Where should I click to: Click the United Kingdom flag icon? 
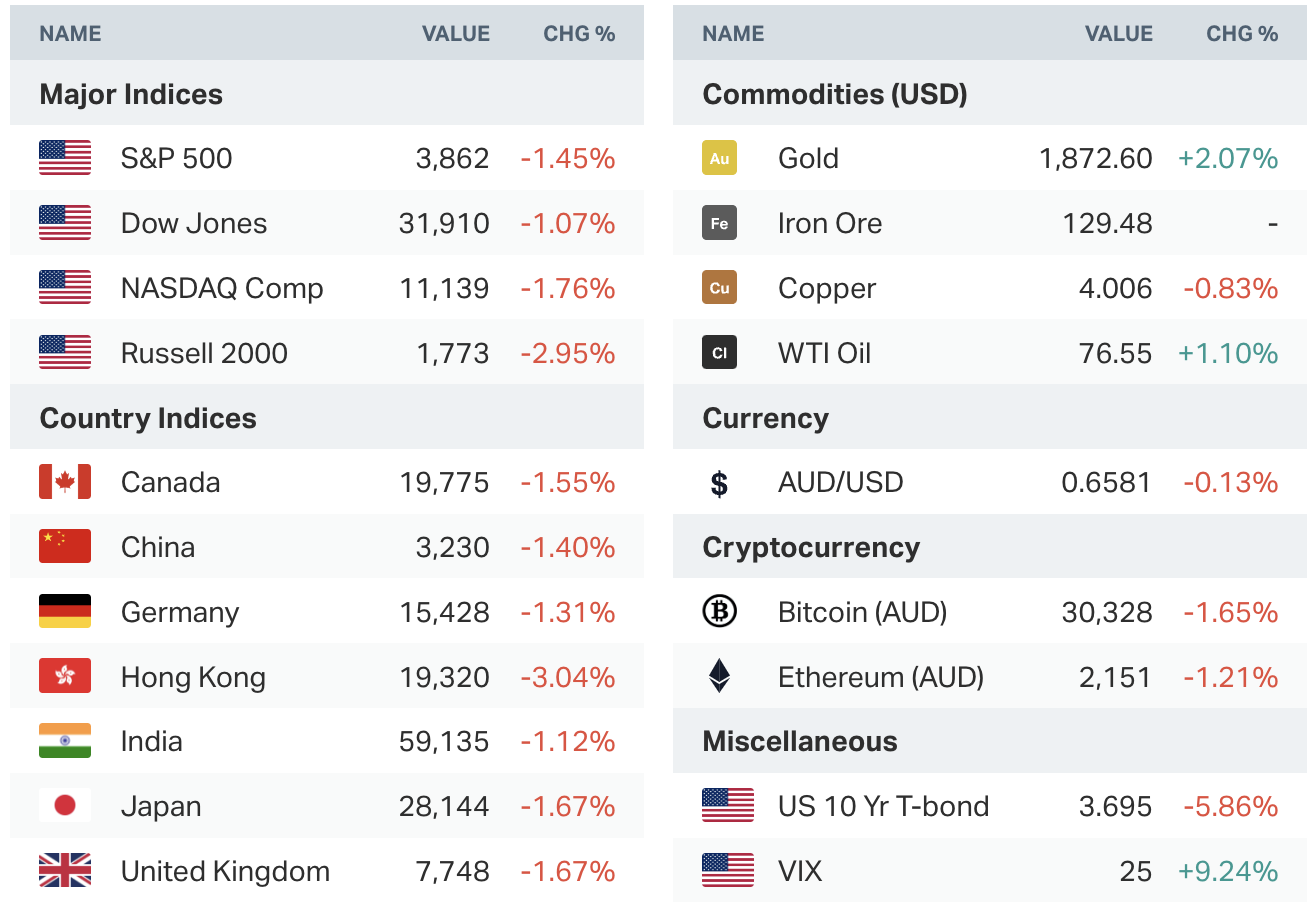click(65, 871)
